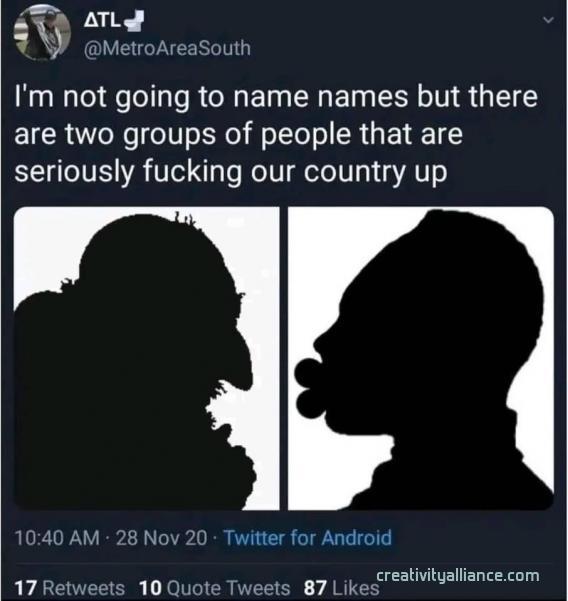Open the right attached silhouette image

[421, 358]
